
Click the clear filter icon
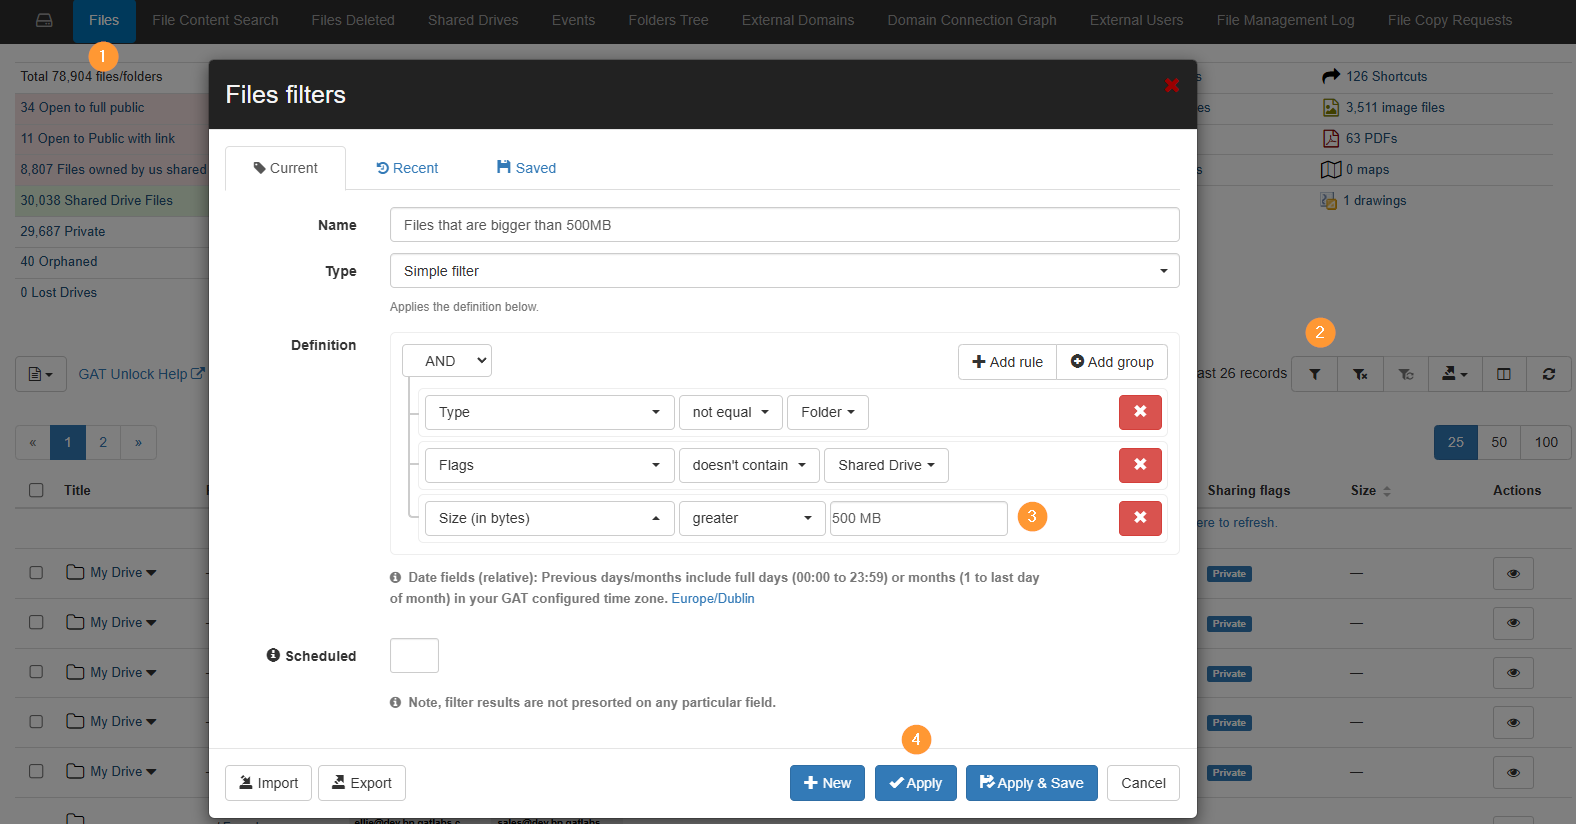(x=1360, y=374)
